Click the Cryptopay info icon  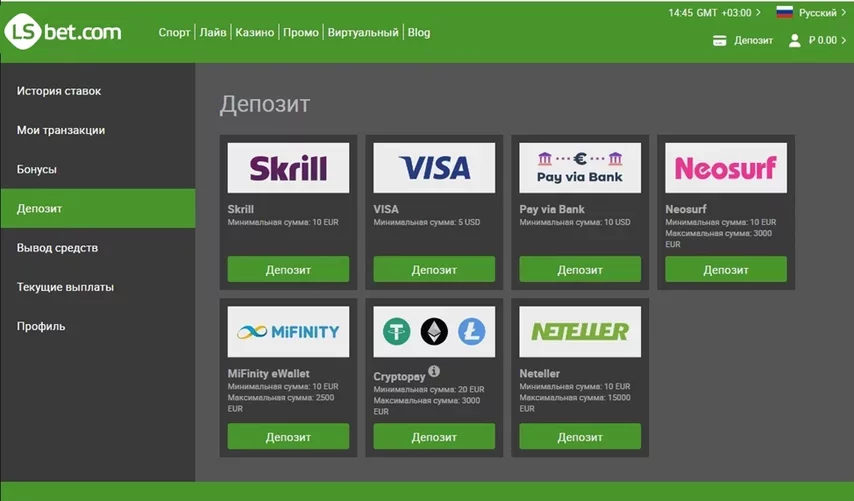[434, 371]
